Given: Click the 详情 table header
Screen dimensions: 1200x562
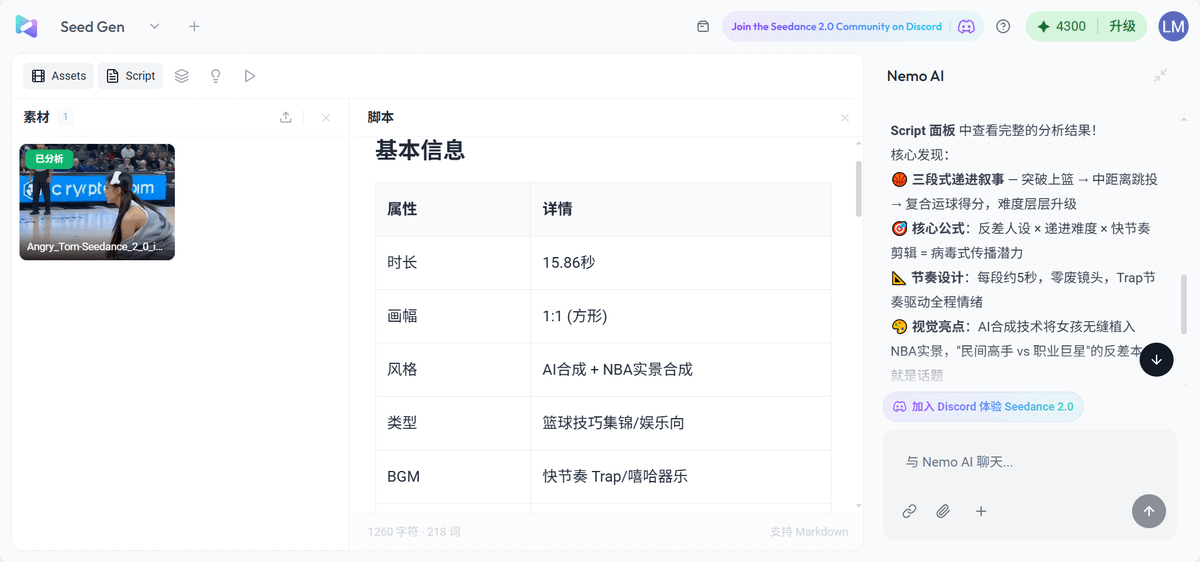Looking at the screenshot, I should coord(558,209).
